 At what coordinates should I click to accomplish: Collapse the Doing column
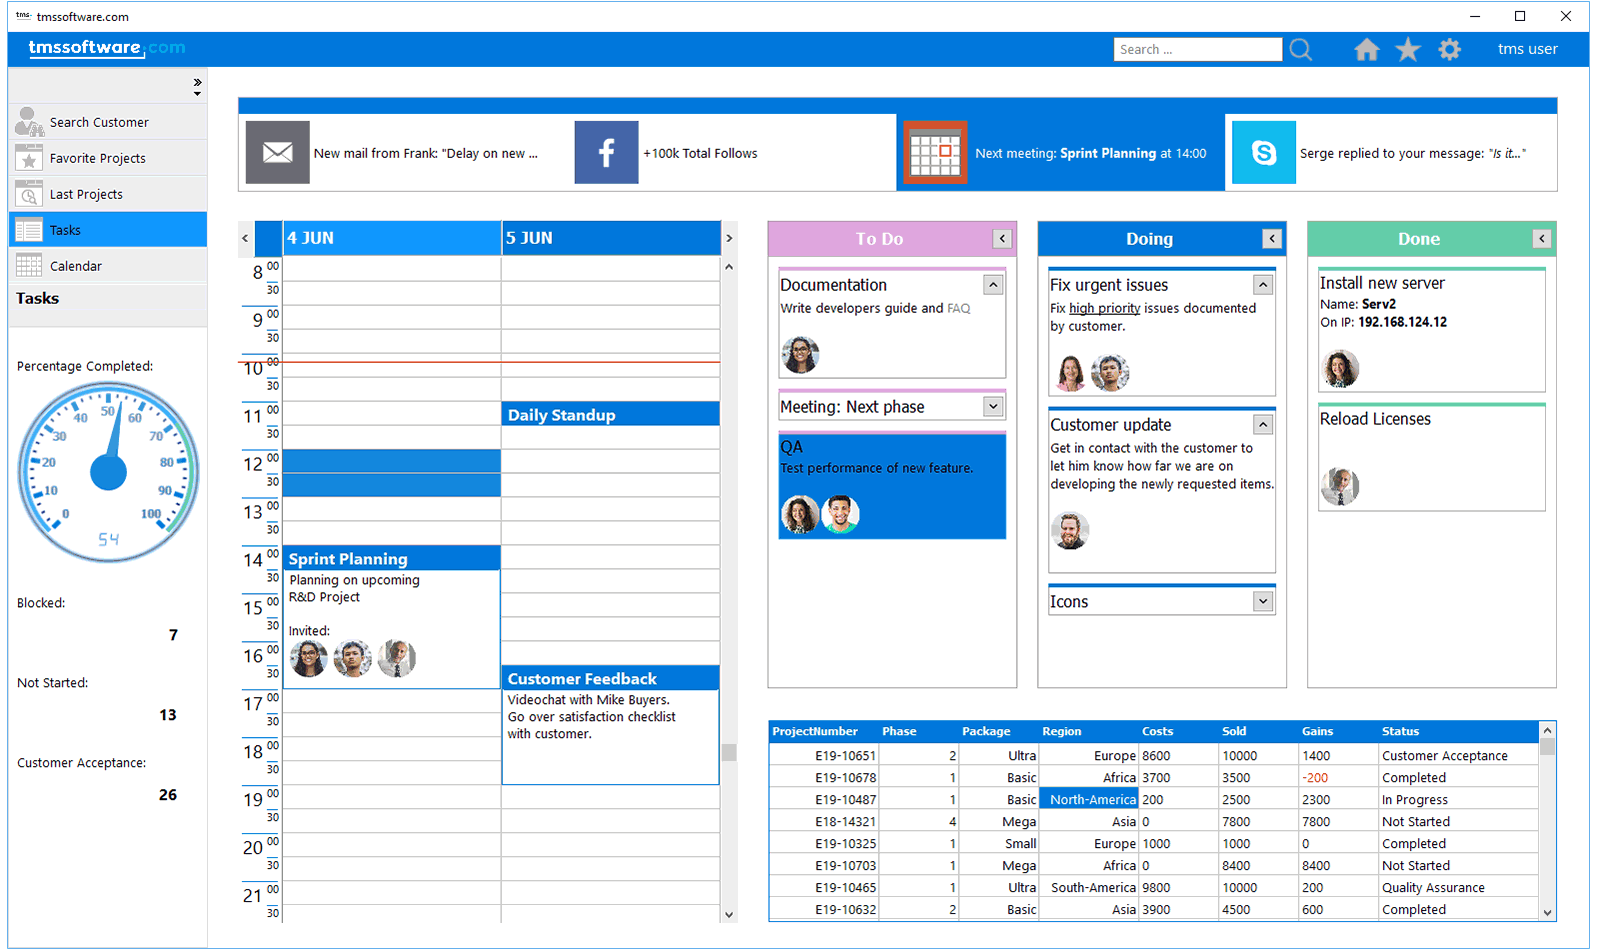pos(1272,239)
